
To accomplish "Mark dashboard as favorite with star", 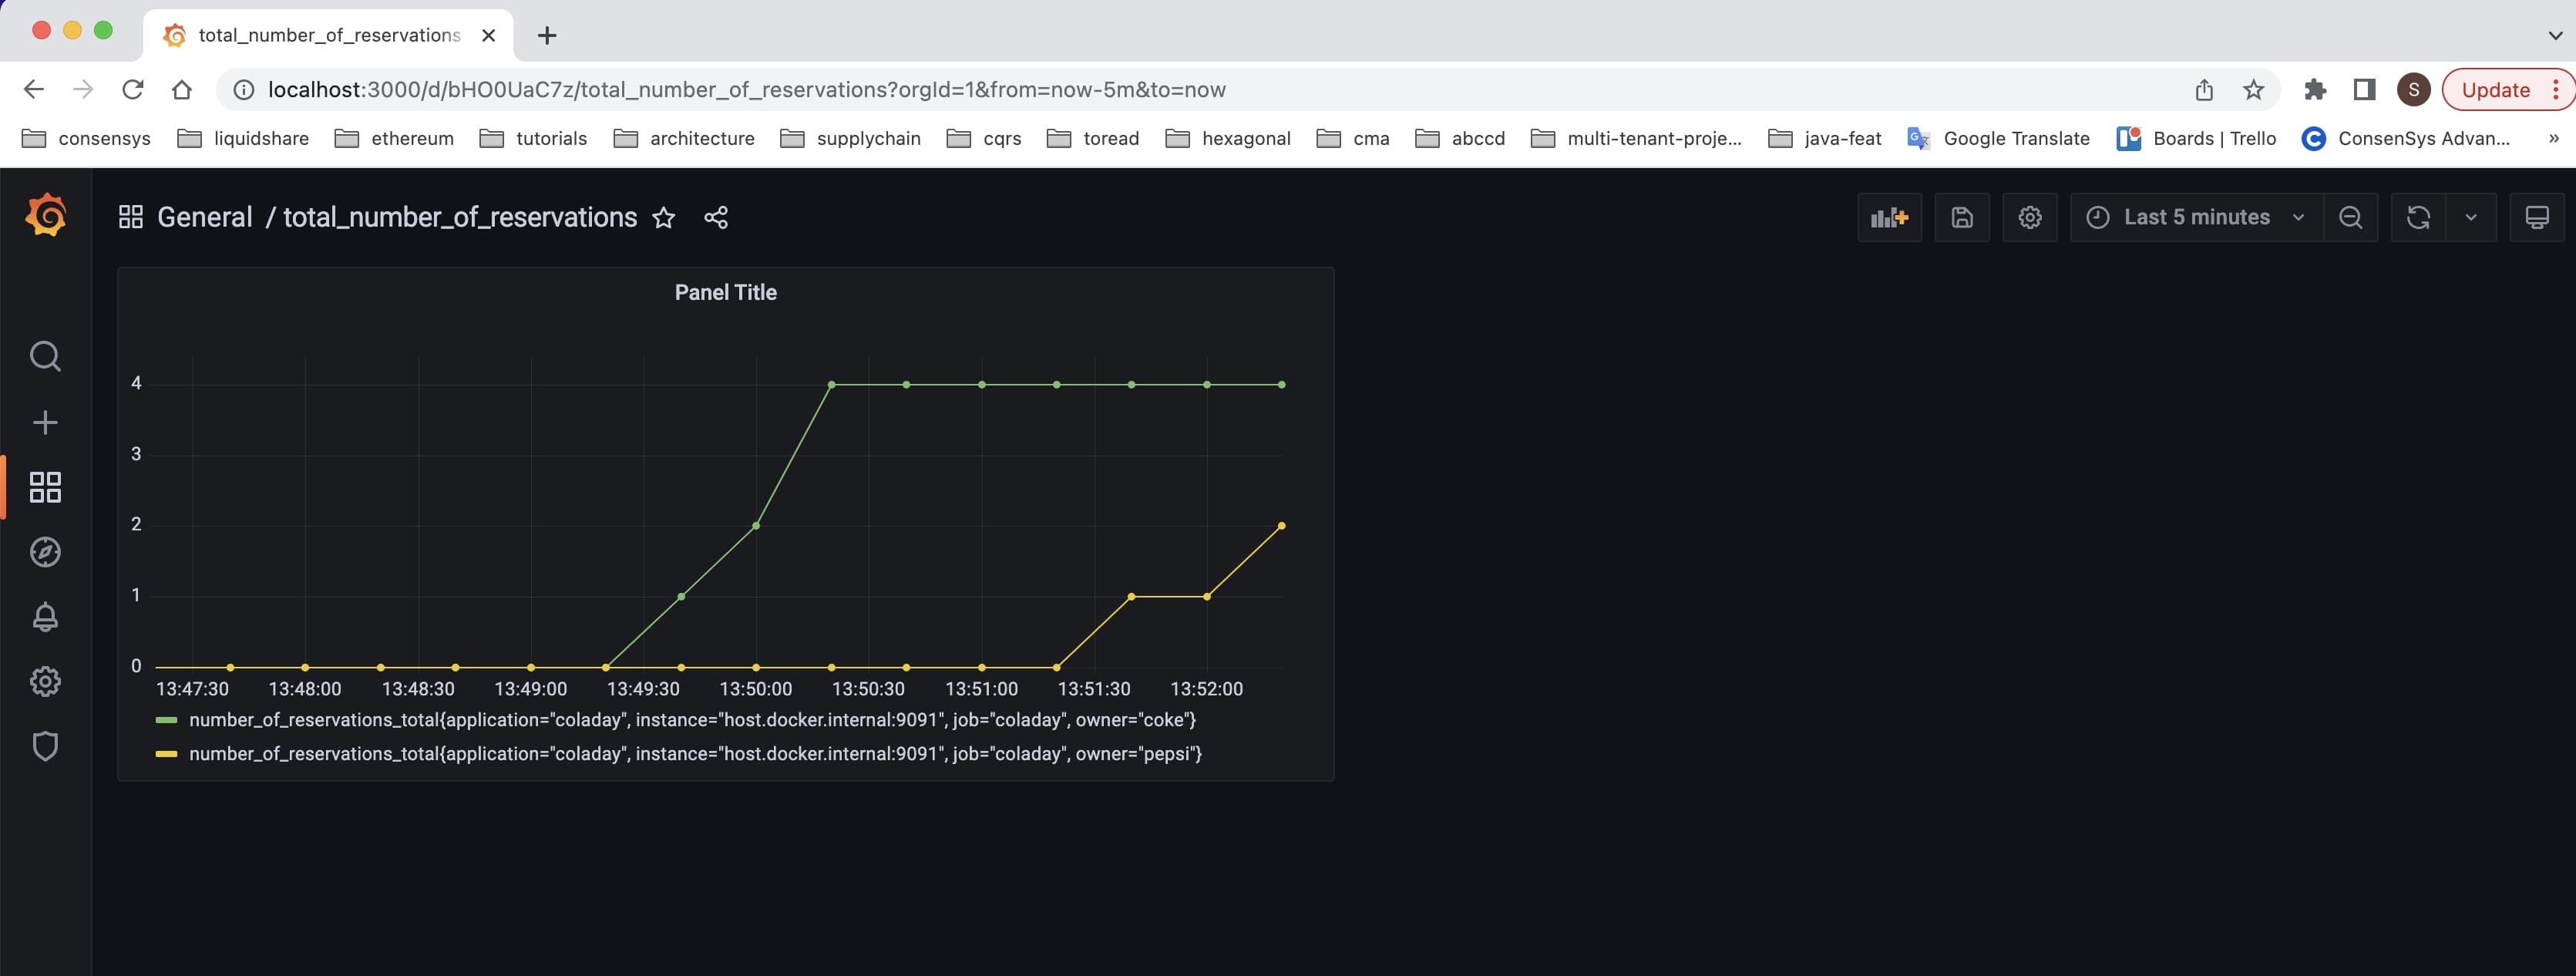I will pyautogui.click(x=664, y=217).
